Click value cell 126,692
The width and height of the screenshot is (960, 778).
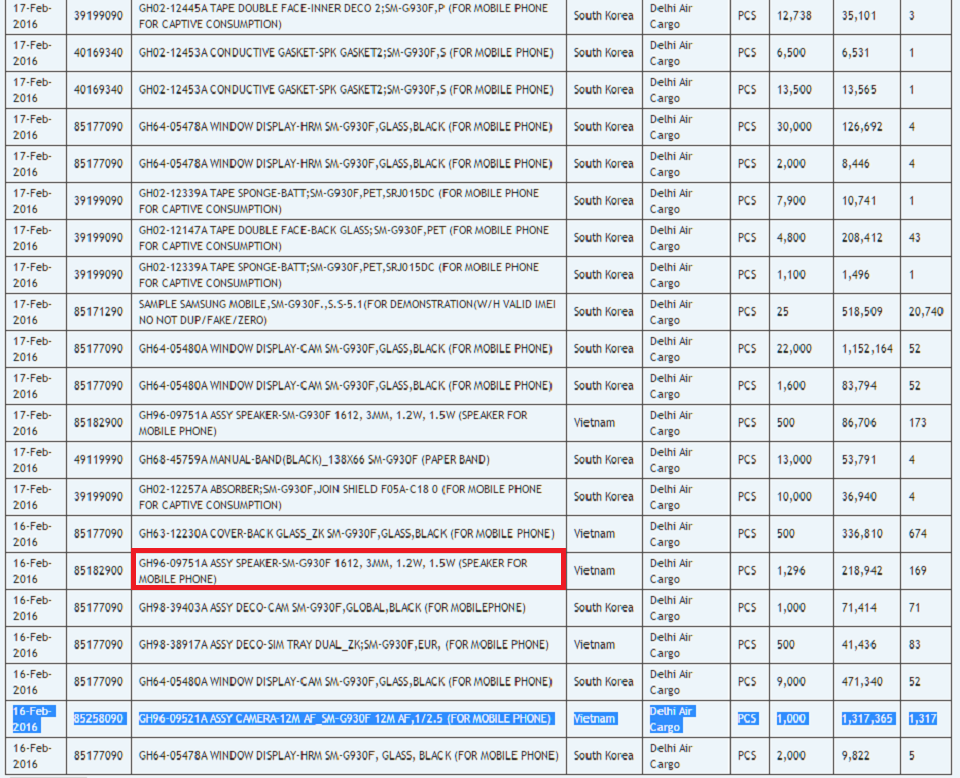866,127
